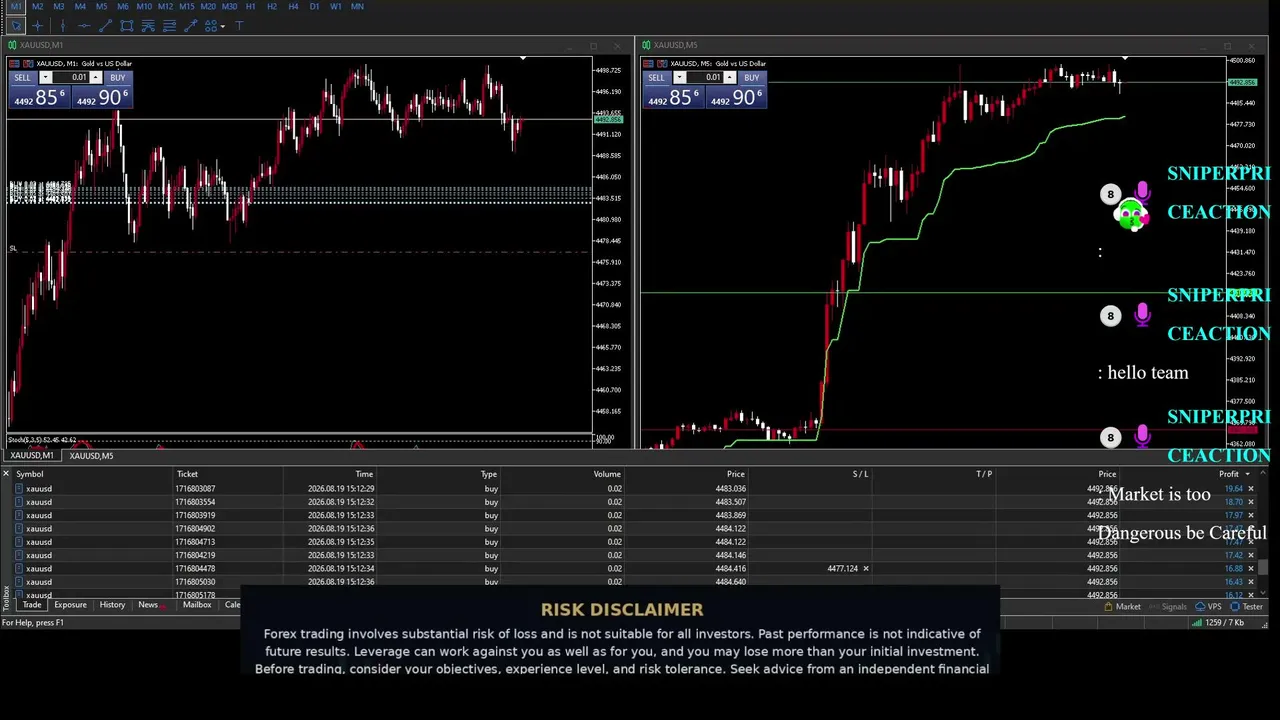The image size is (1280, 720).
Task: Select the equidistant channel tool
Action: tap(127, 26)
